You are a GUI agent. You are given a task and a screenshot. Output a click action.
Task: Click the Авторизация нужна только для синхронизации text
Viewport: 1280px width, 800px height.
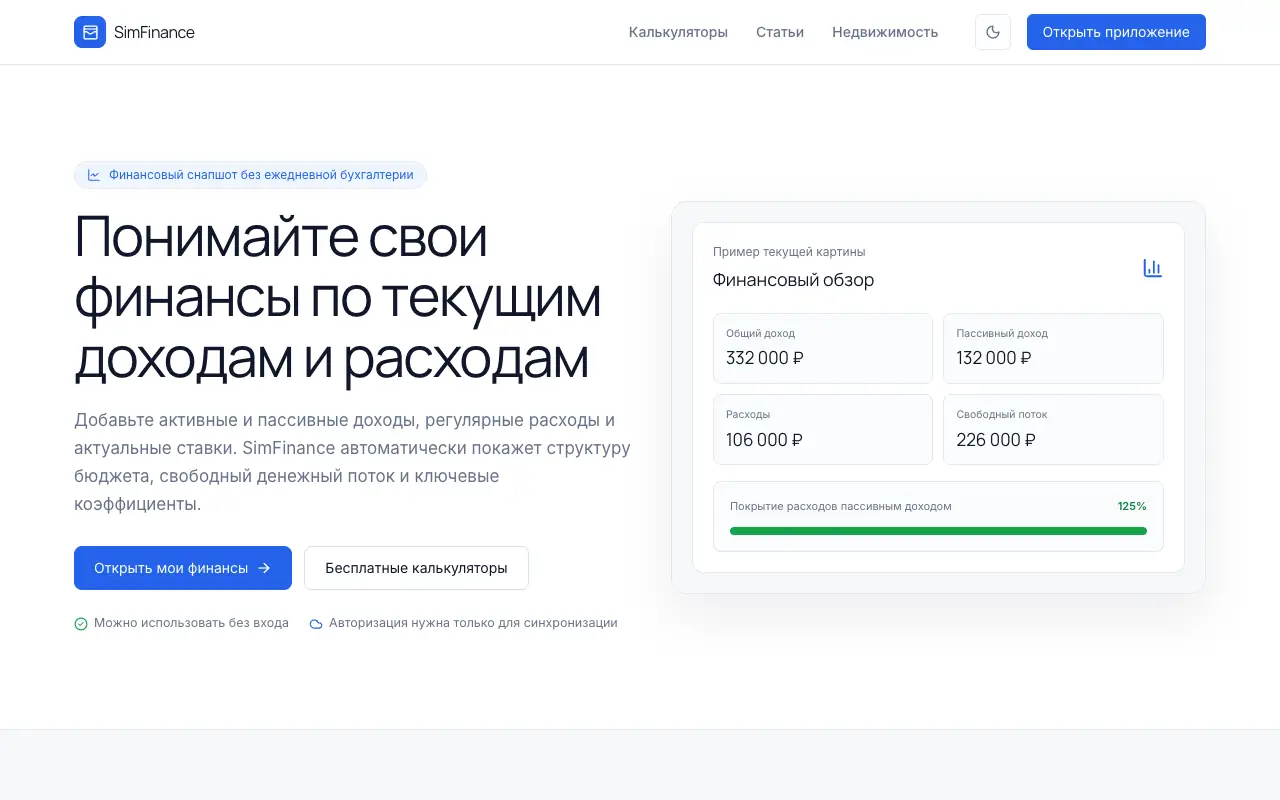click(473, 623)
